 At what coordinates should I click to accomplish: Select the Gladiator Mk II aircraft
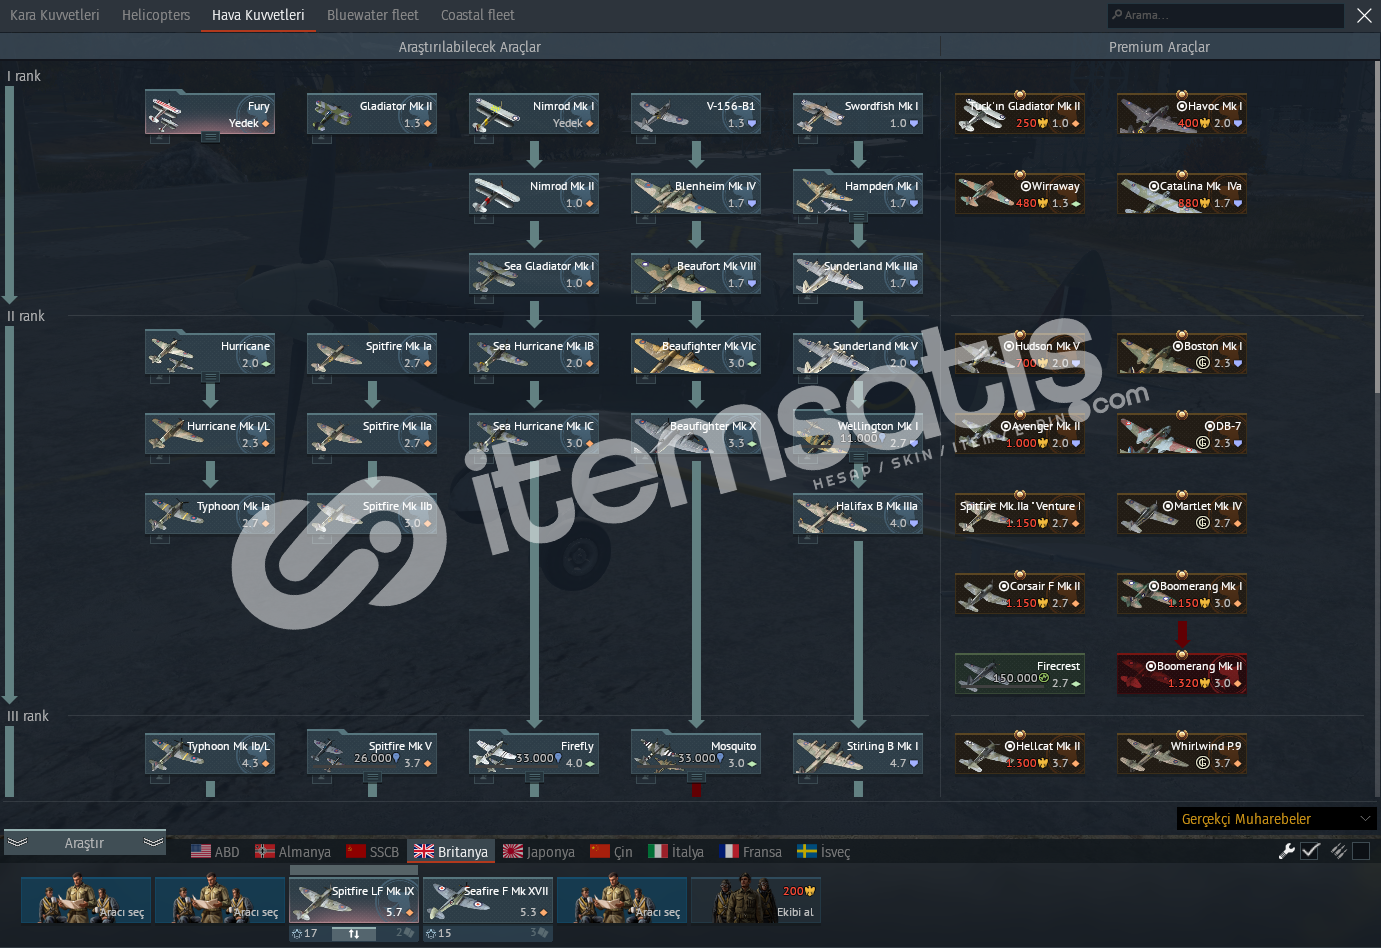tap(372, 113)
